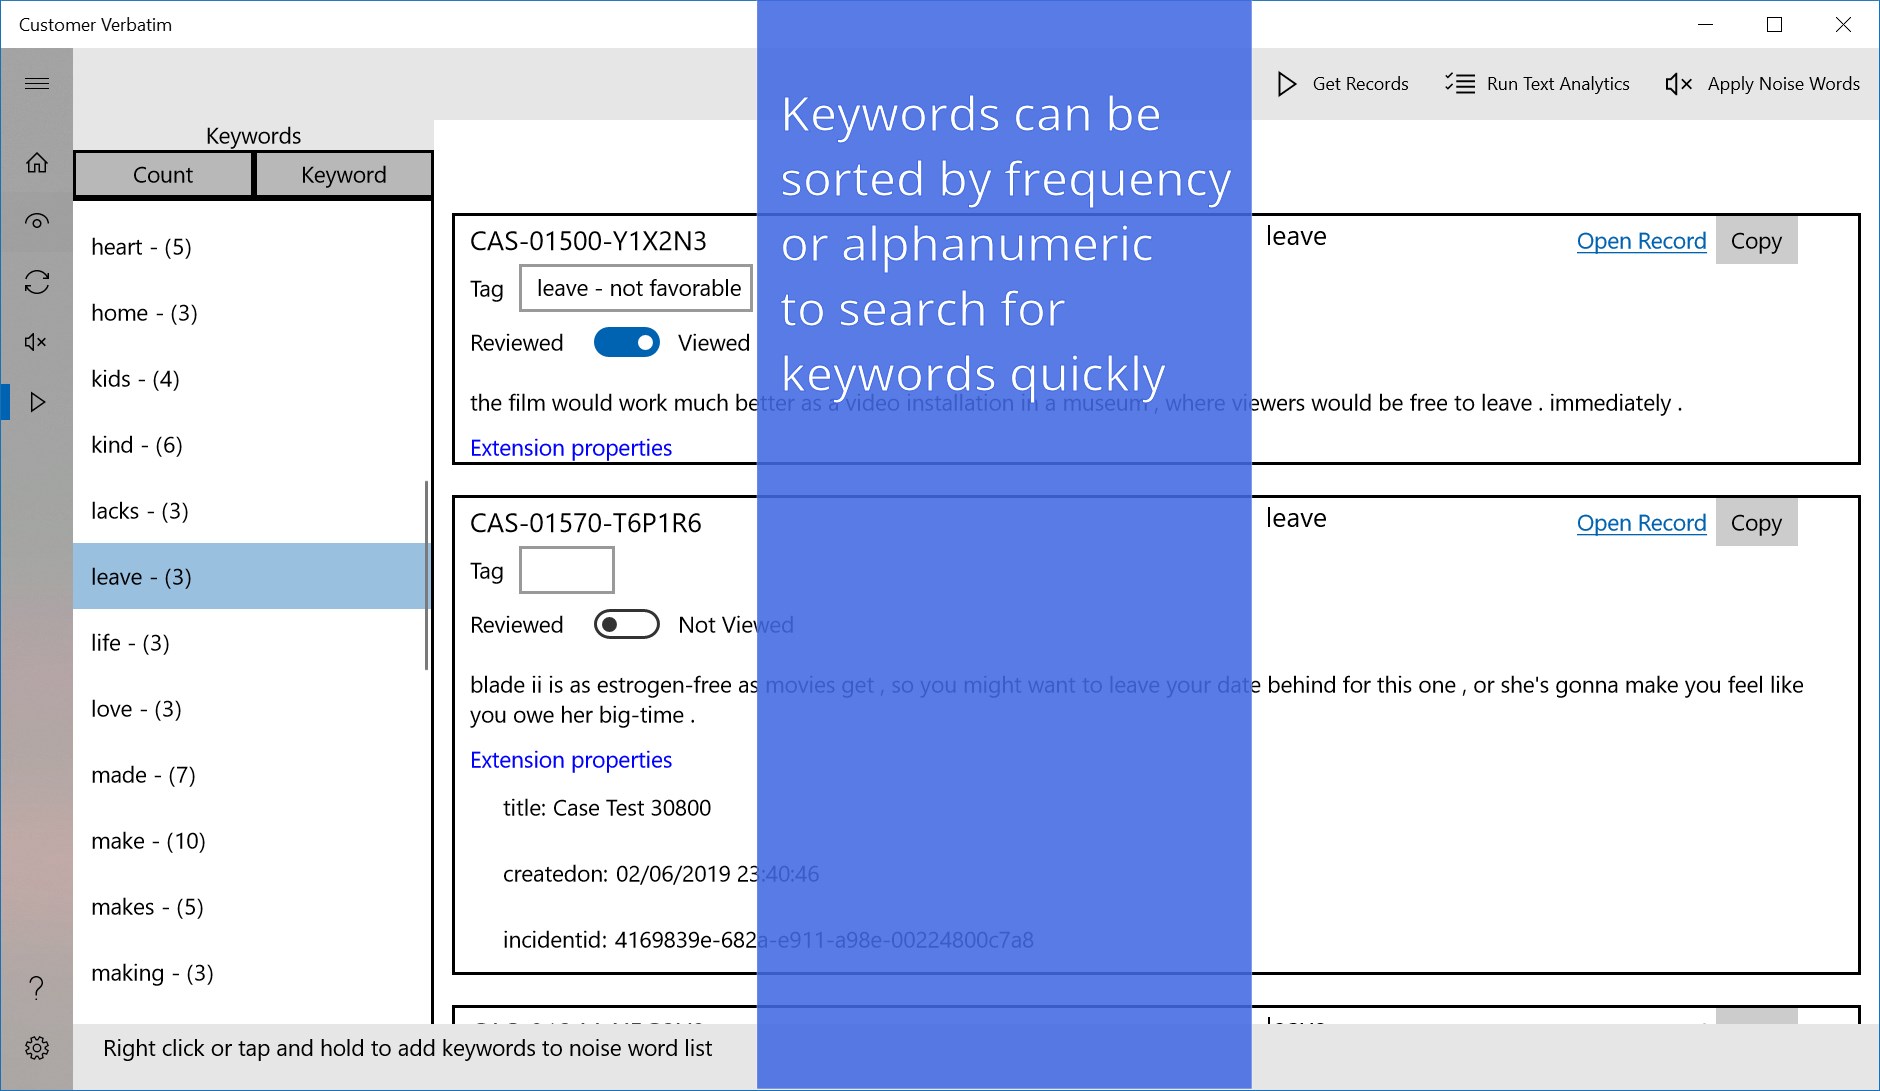This screenshot has width=1880, height=1091.
Task: Sort keywords by Count
Action: [x=163, y=175]
